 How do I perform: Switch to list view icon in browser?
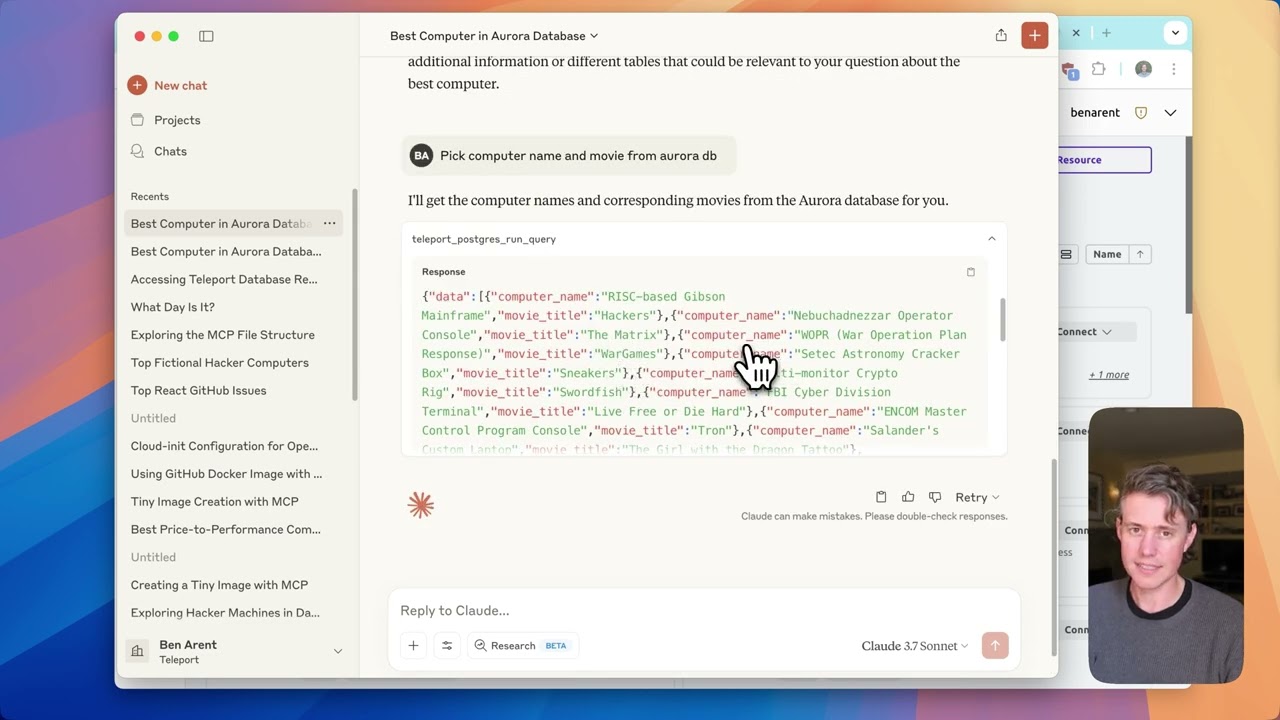(1066, 254)
